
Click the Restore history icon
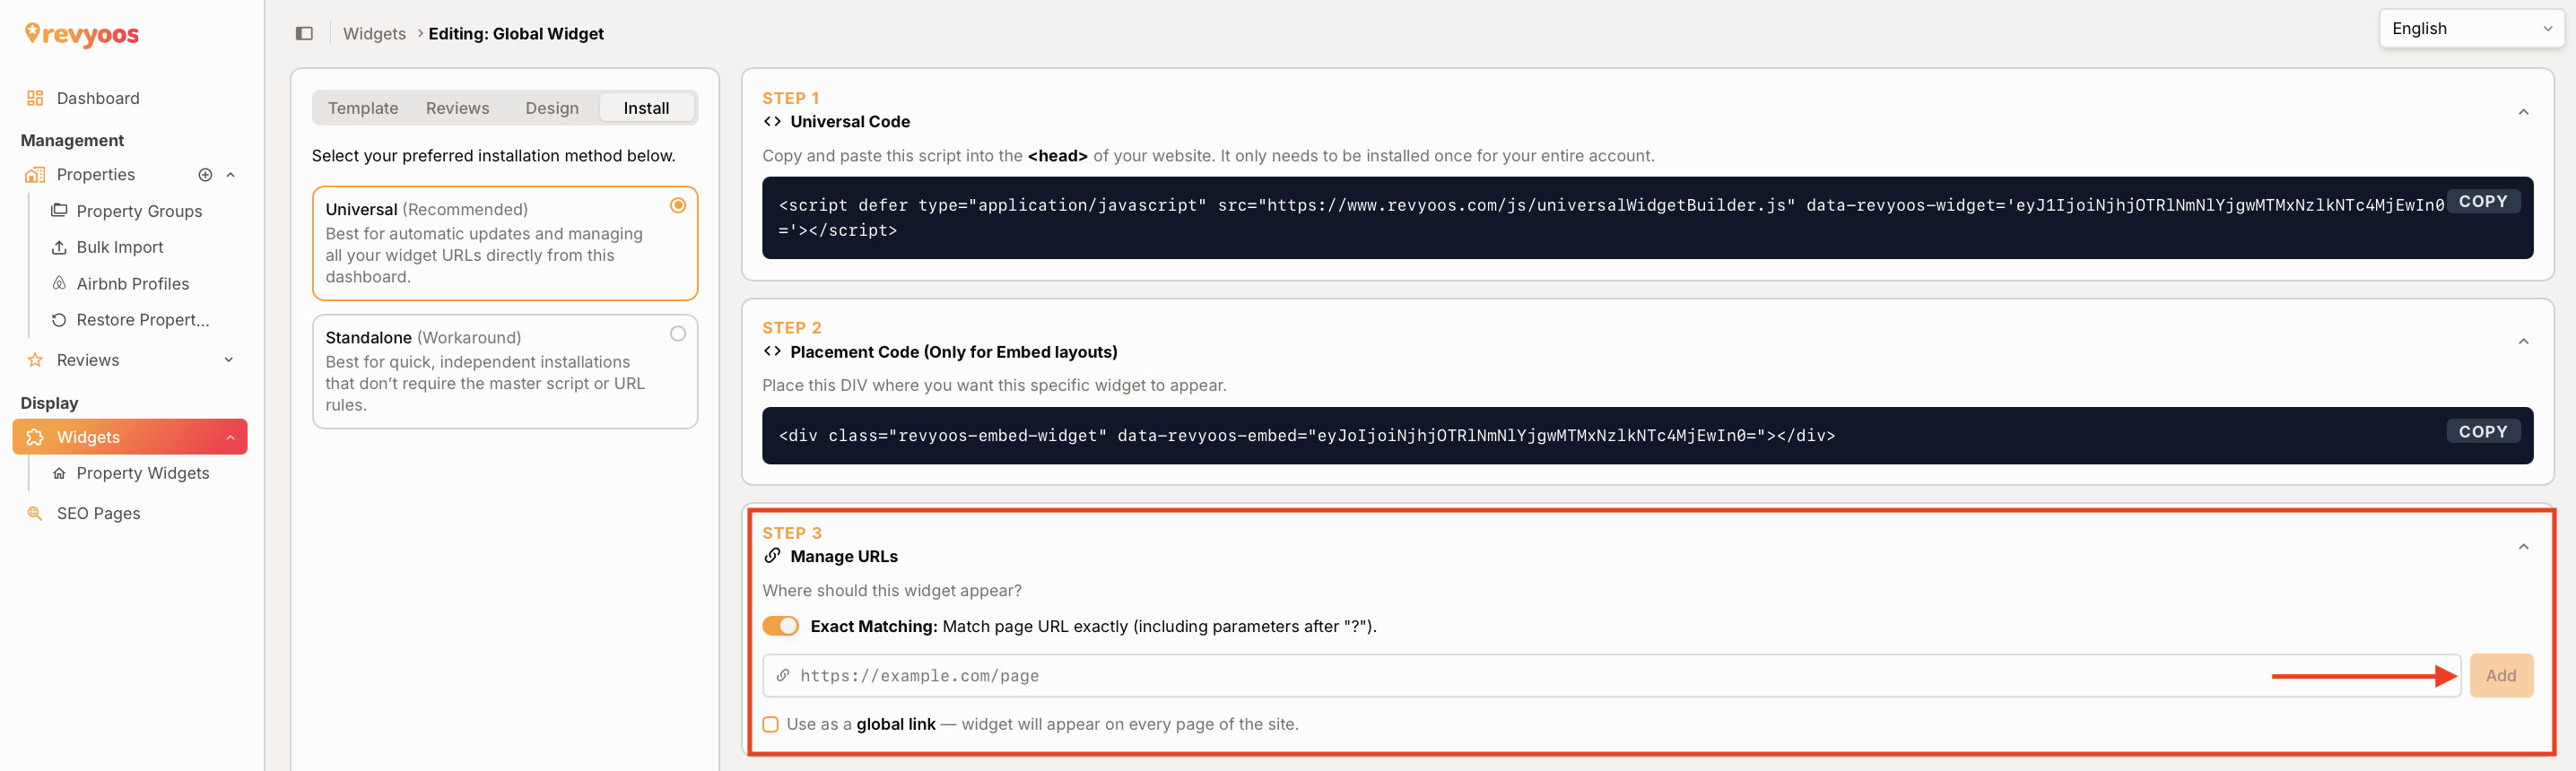pyautogui.click(x=59, y=320)
